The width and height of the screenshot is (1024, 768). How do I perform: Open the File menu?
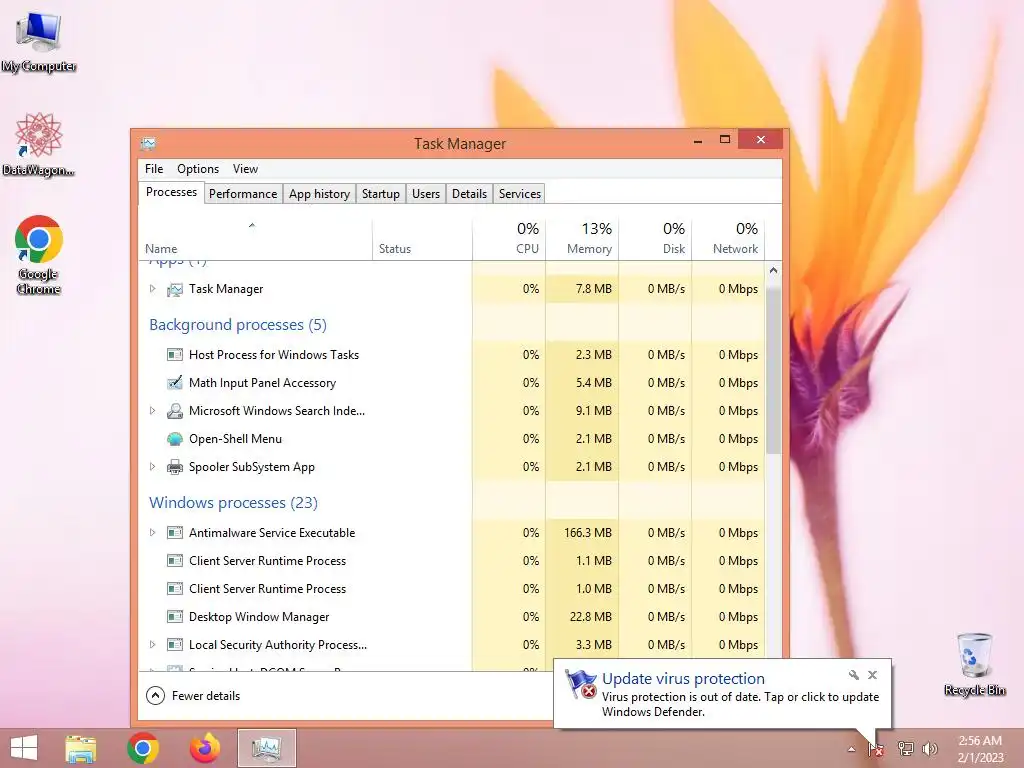pos(154,169)
